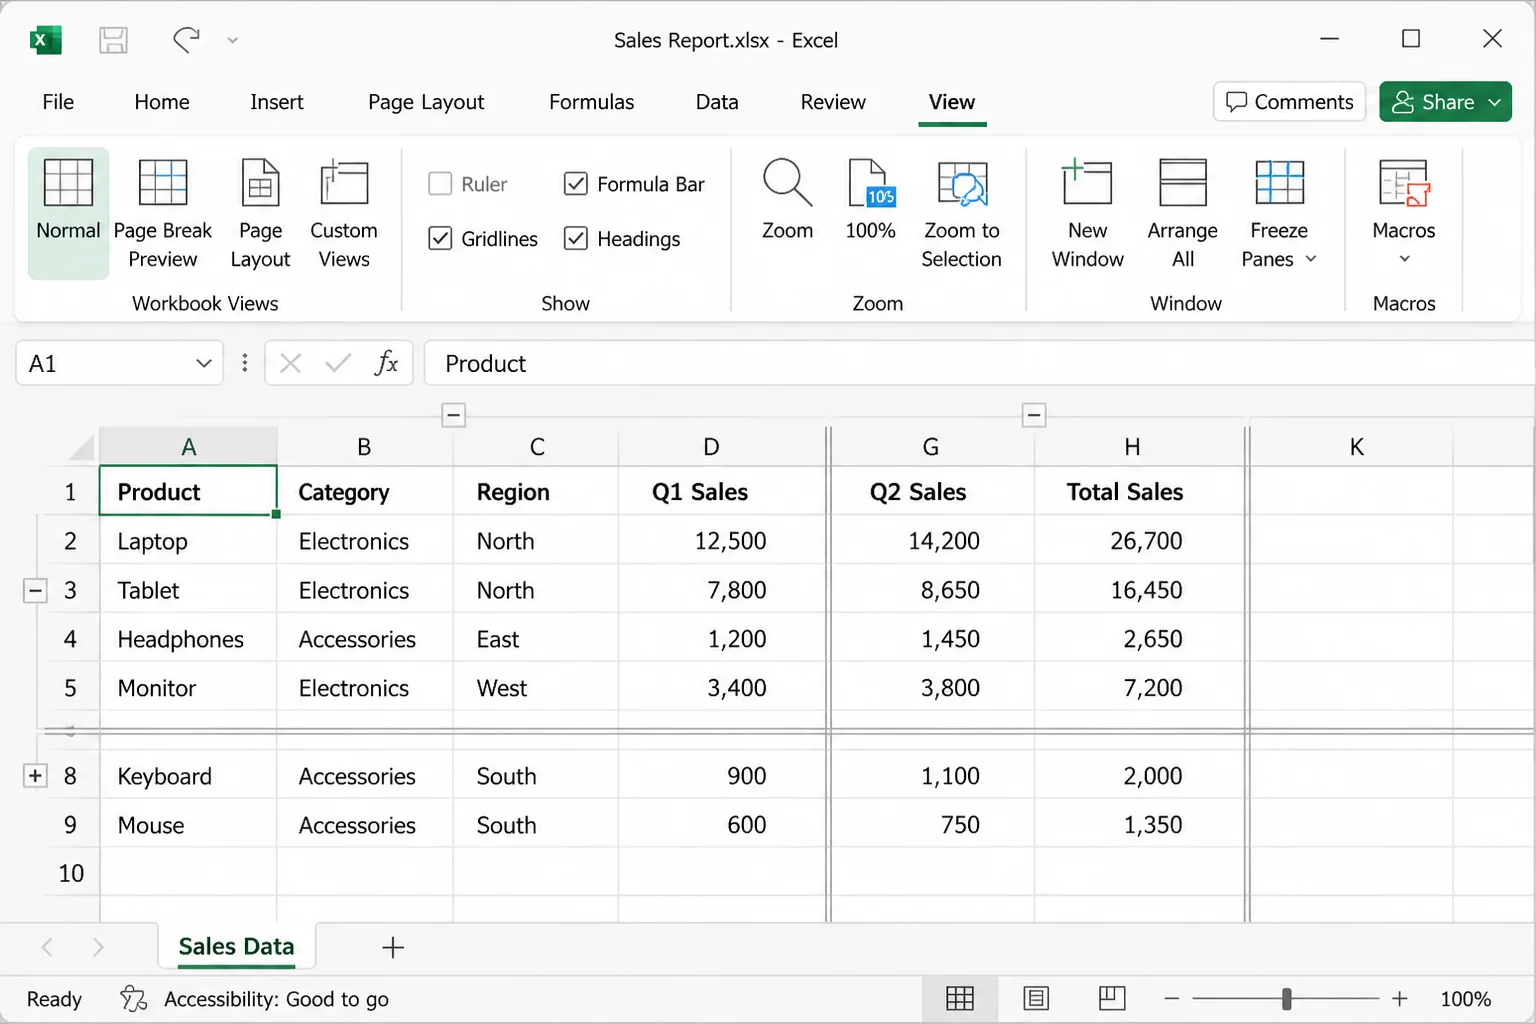Screen dimensions: 1536x1024
Task: Open Macros dropdown
Action: 1404,213
